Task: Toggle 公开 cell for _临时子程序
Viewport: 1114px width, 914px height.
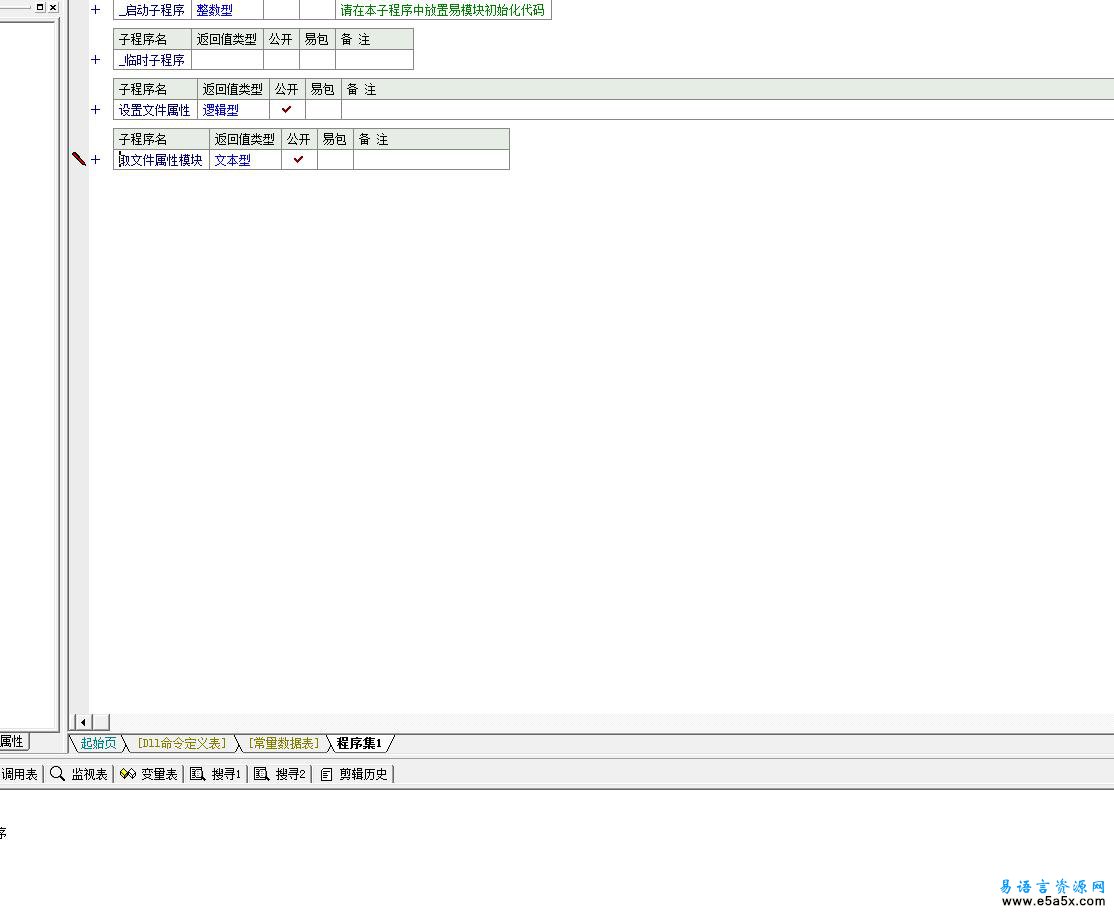Action: coord(281,60)
